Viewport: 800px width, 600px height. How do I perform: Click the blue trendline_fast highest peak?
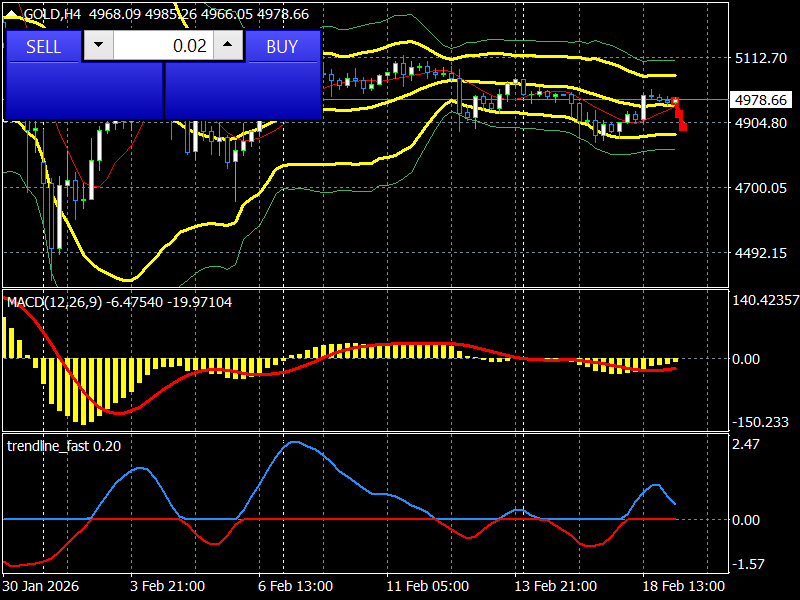tap(293, 442)
